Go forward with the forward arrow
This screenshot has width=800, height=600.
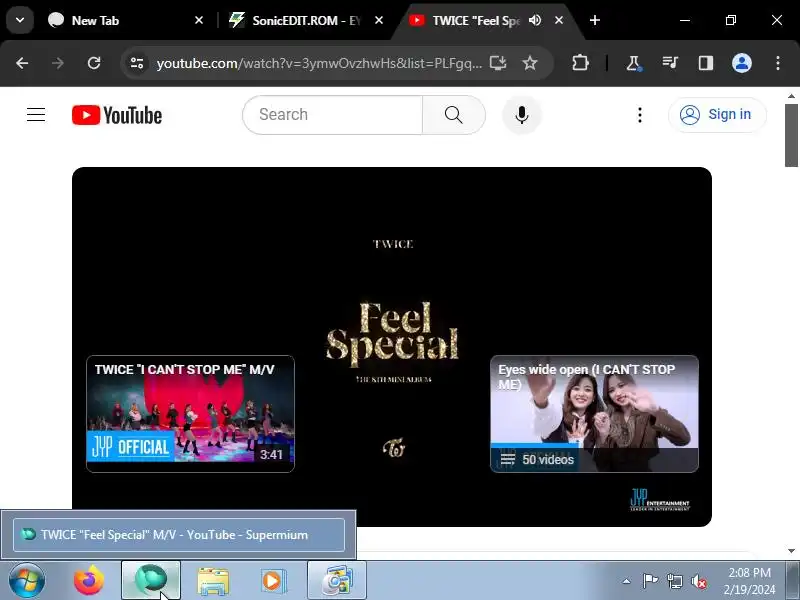pos(58,63)
